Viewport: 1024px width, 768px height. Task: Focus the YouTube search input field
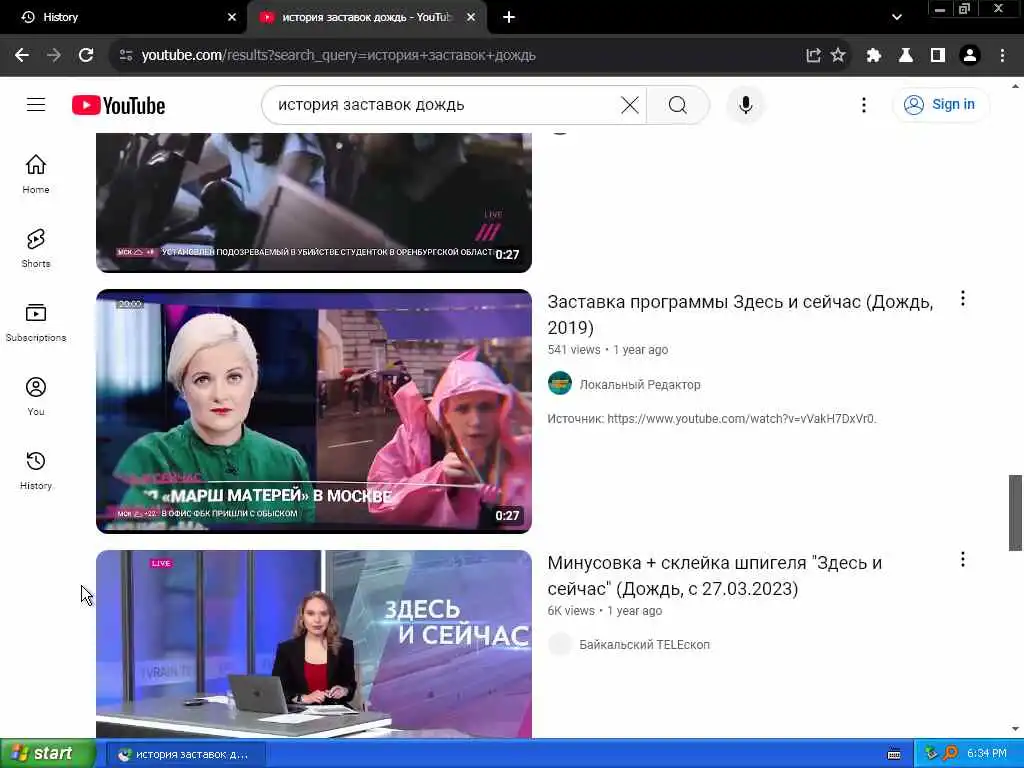point(444,104)
